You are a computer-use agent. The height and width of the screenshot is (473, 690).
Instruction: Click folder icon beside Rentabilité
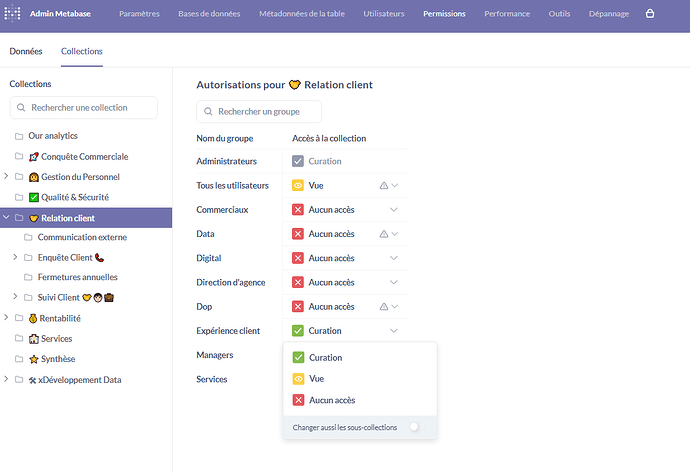(19, 318)
